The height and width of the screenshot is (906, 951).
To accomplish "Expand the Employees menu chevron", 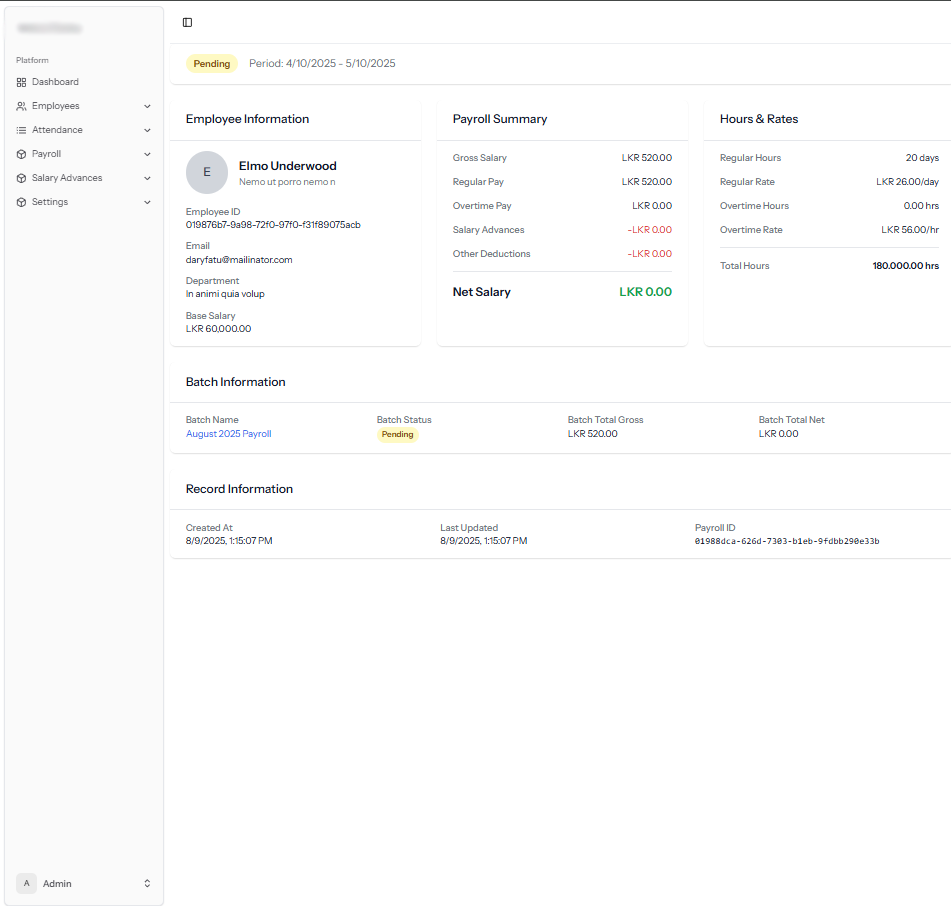I will pos(147,106).
